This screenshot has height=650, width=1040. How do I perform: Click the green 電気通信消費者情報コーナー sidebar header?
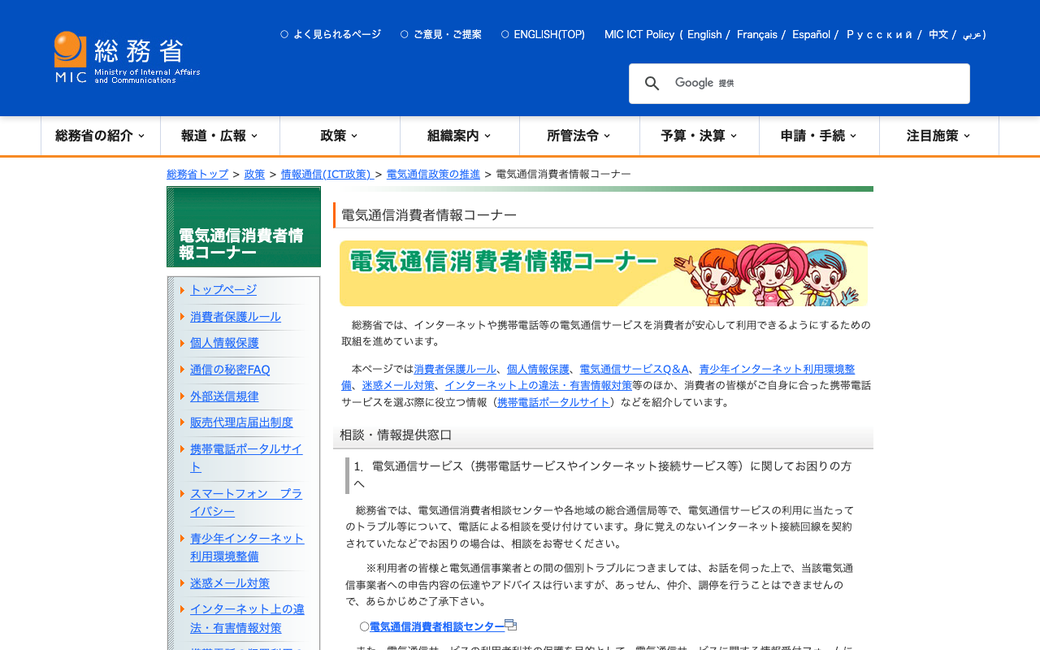tap(243, 227)
